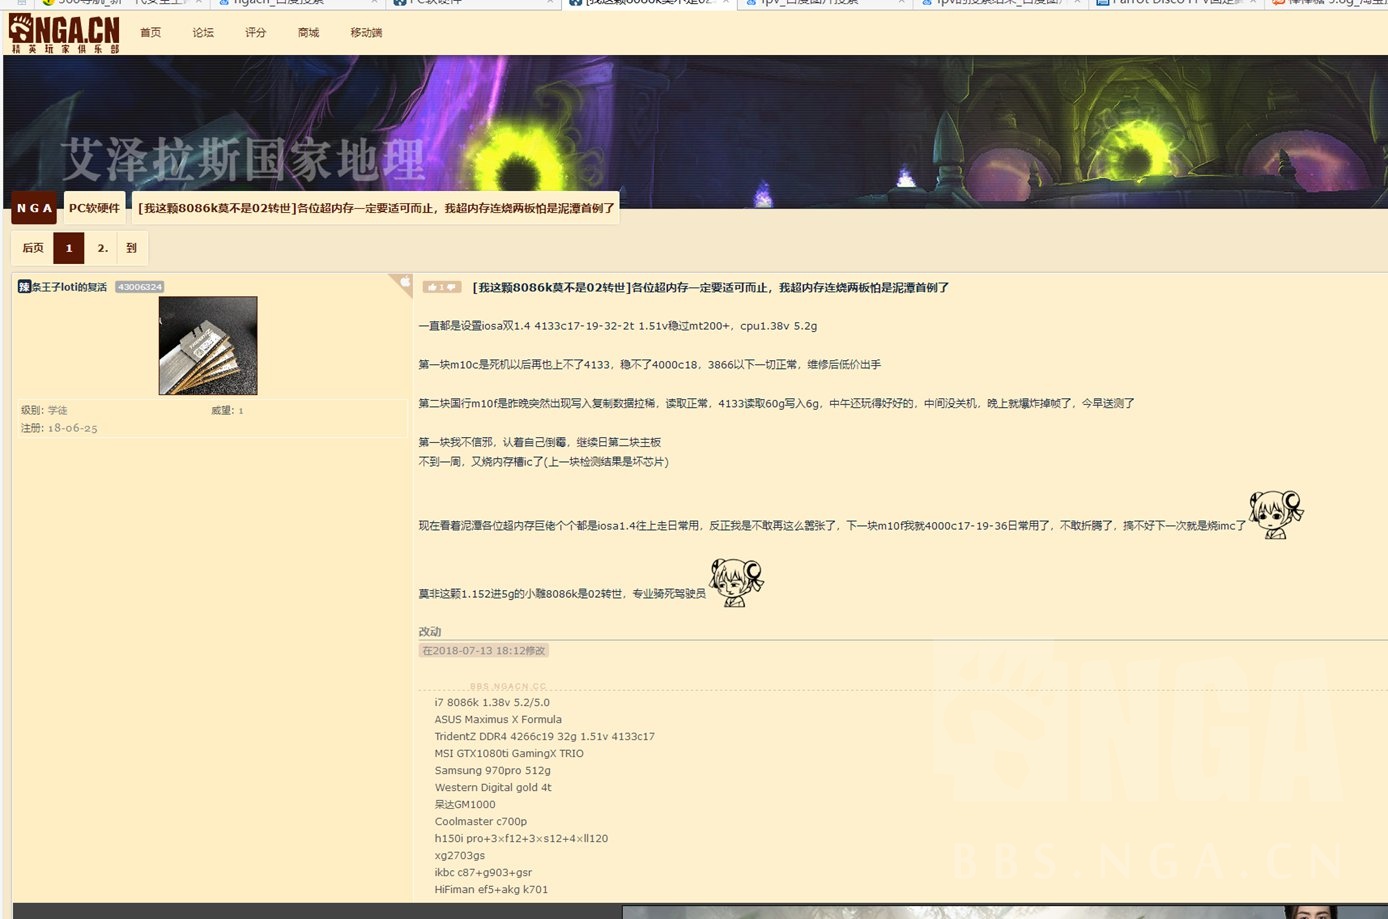Click the thumbs-down icon on the post
The image size is (1388, 919).
[452, 287]
